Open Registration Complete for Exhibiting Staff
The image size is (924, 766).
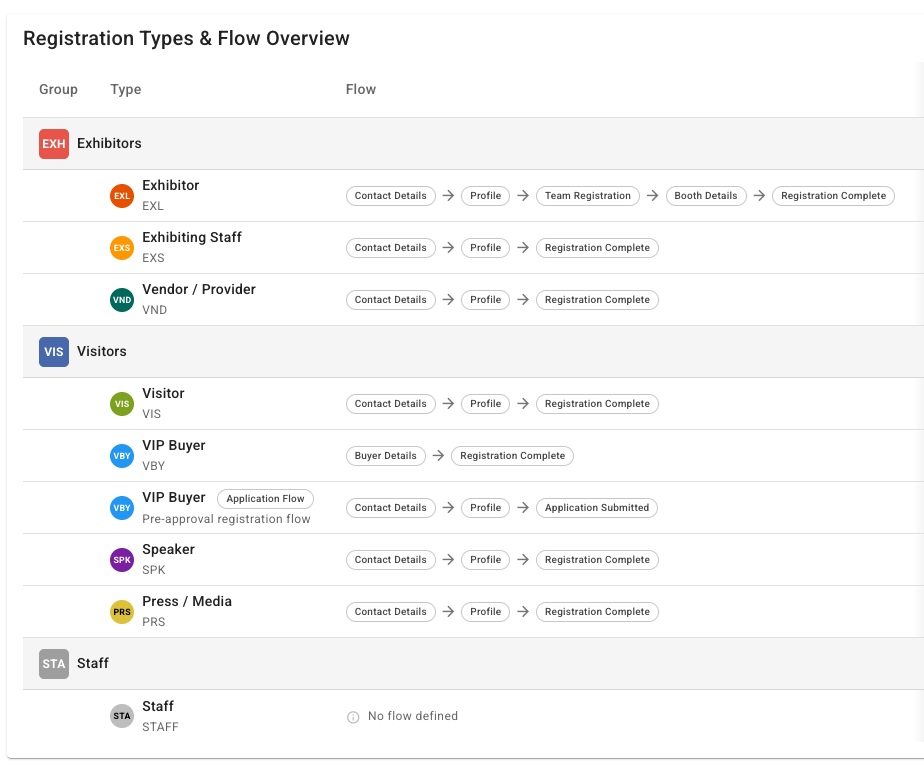pos(597,247)
